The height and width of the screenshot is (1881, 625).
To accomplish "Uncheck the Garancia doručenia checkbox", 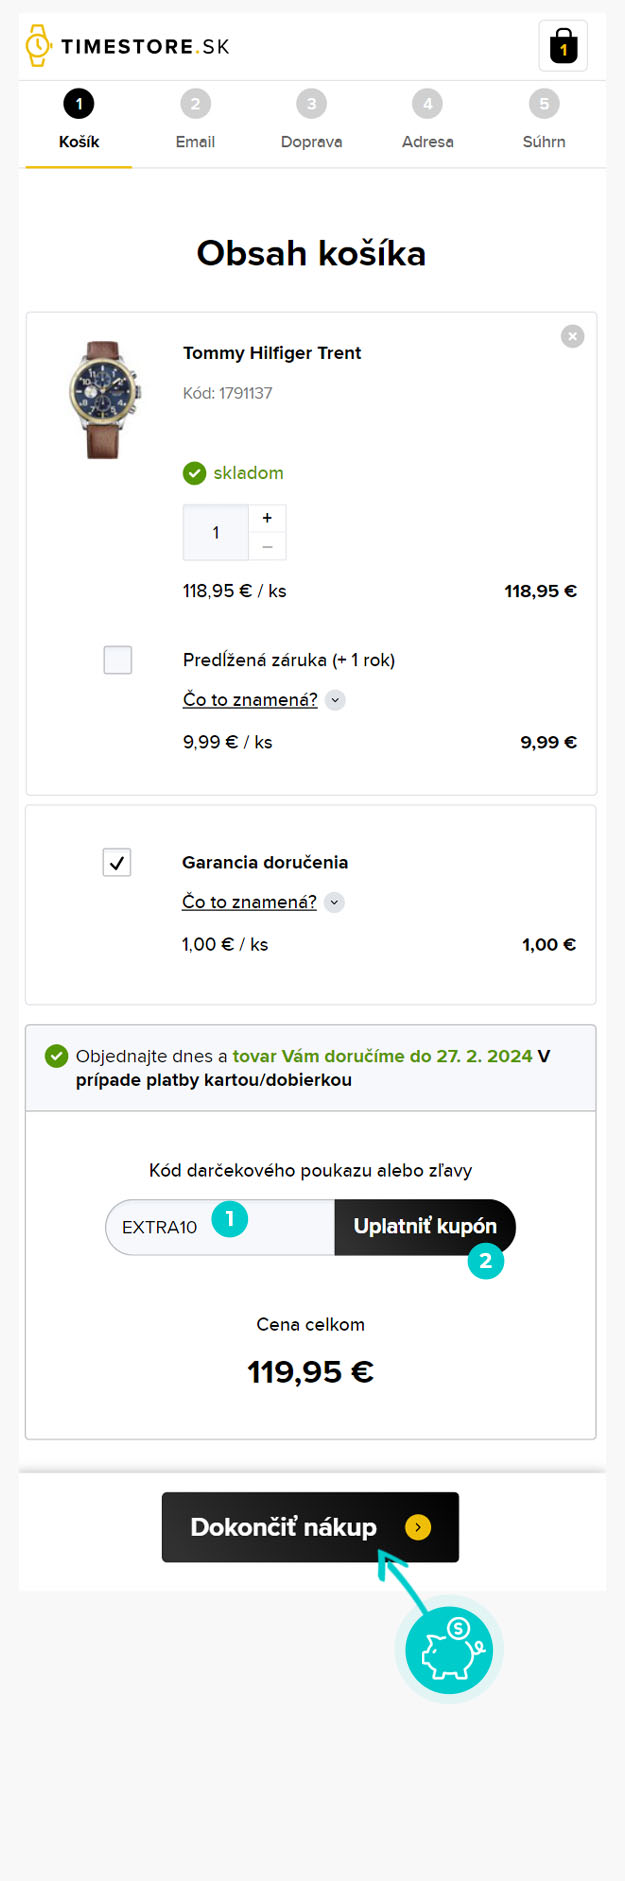I will (x=117, y=862).
